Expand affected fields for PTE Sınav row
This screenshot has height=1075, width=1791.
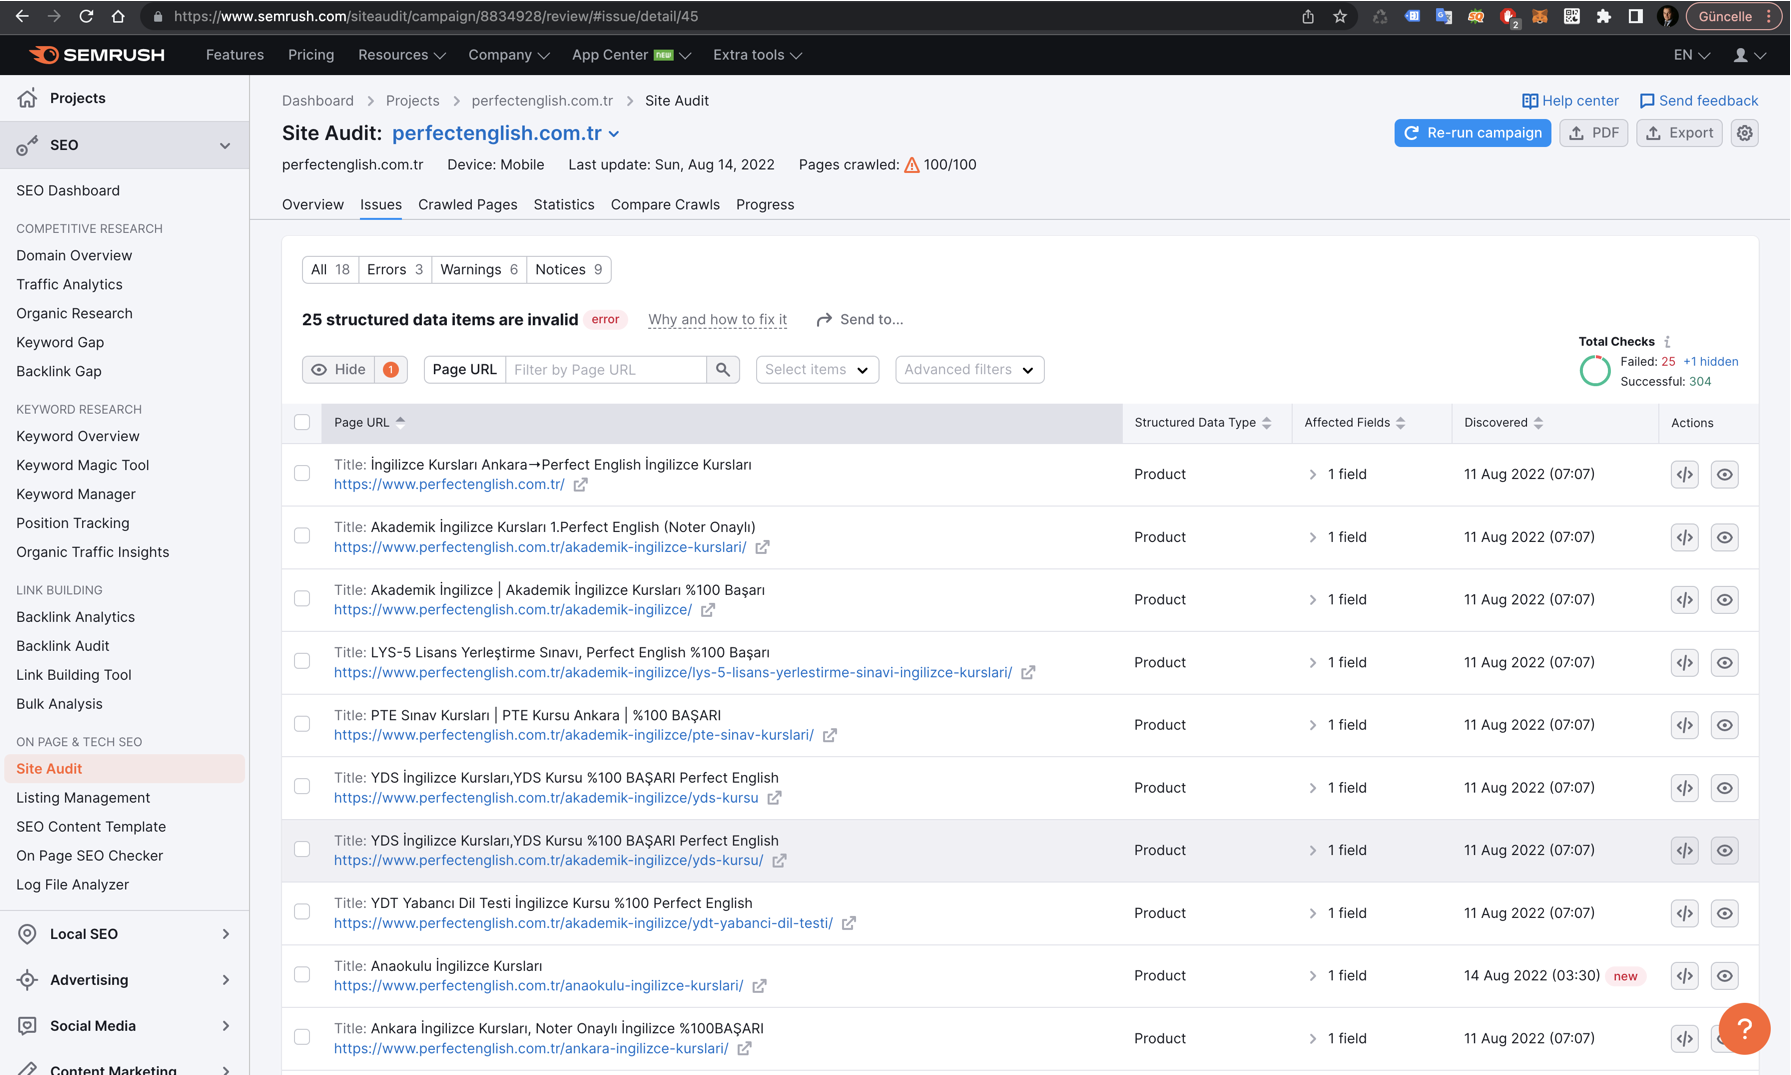[x=1312, y=726]
